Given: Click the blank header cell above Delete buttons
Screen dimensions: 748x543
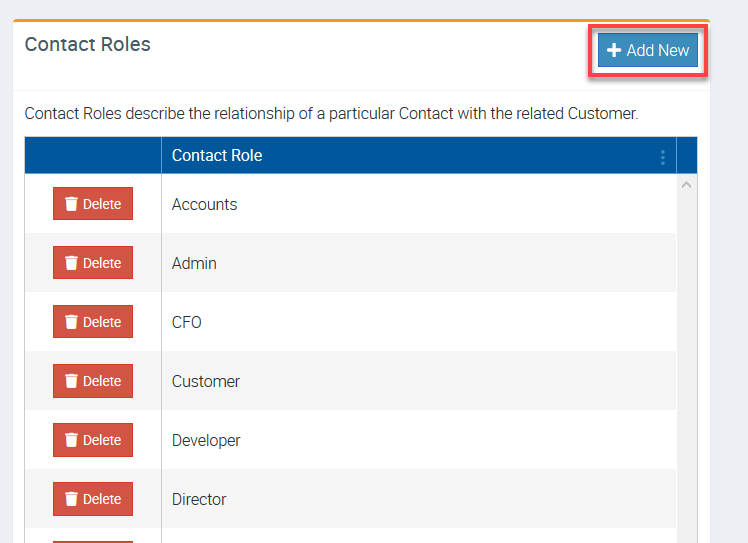Looking at the screenshot, I should 93,156.
